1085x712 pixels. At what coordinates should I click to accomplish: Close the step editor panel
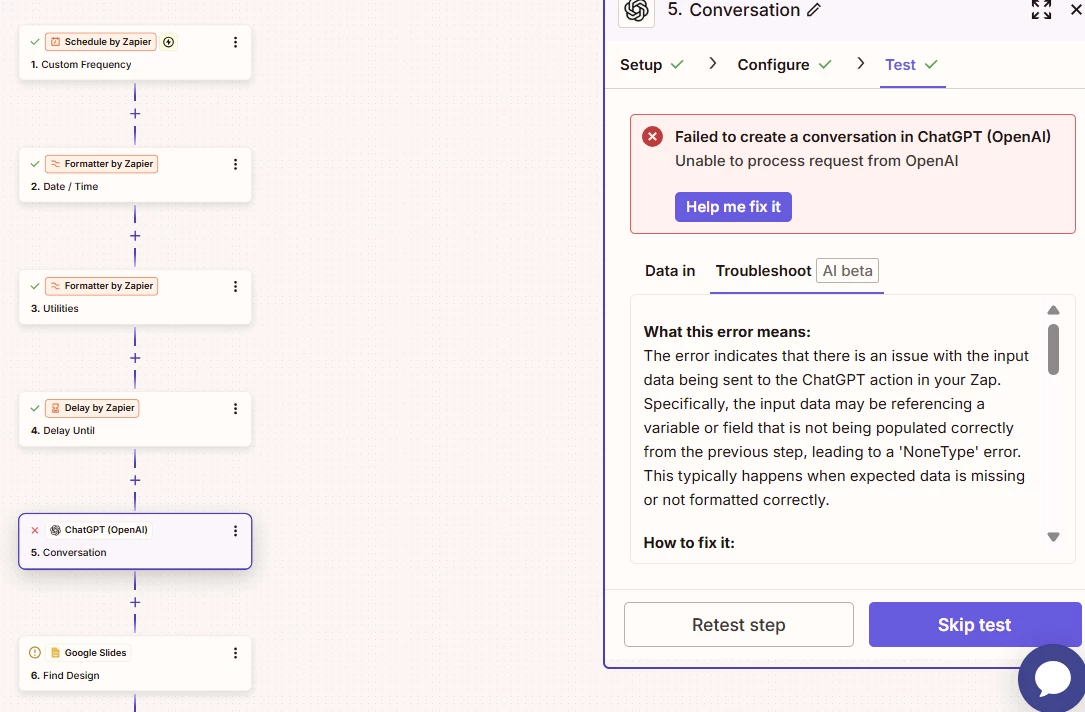(1076, 10)
